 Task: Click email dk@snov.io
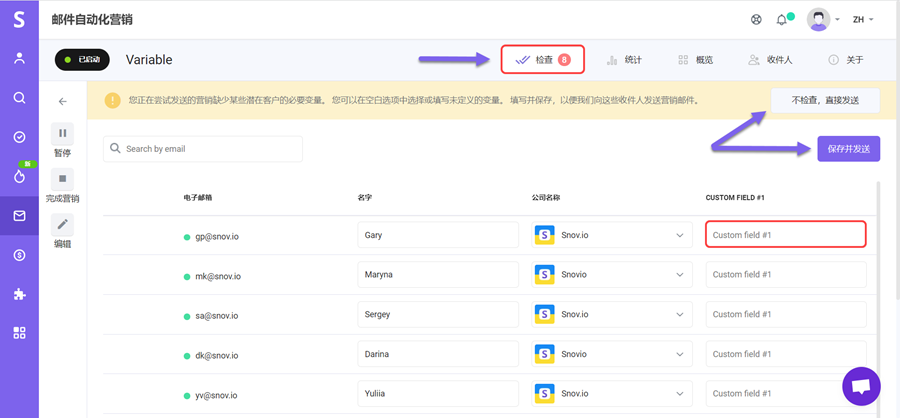click(217, 355)
